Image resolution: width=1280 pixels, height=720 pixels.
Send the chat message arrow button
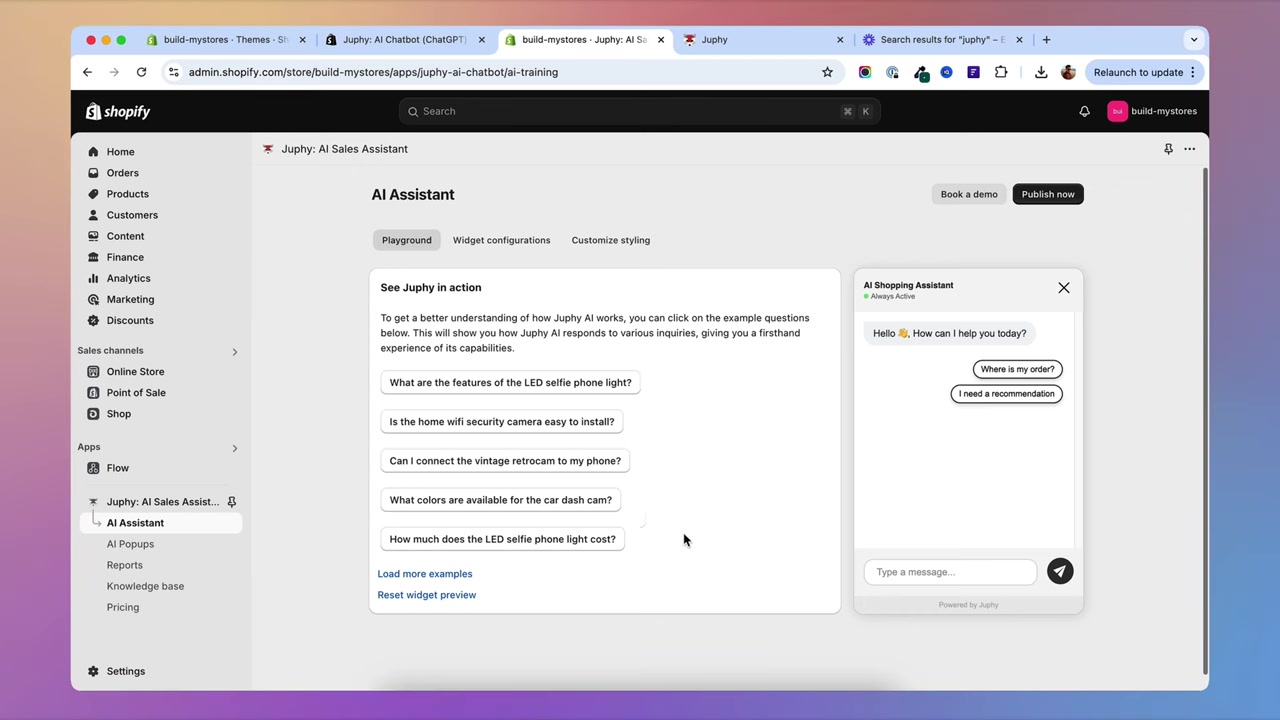pos(1060,571)
